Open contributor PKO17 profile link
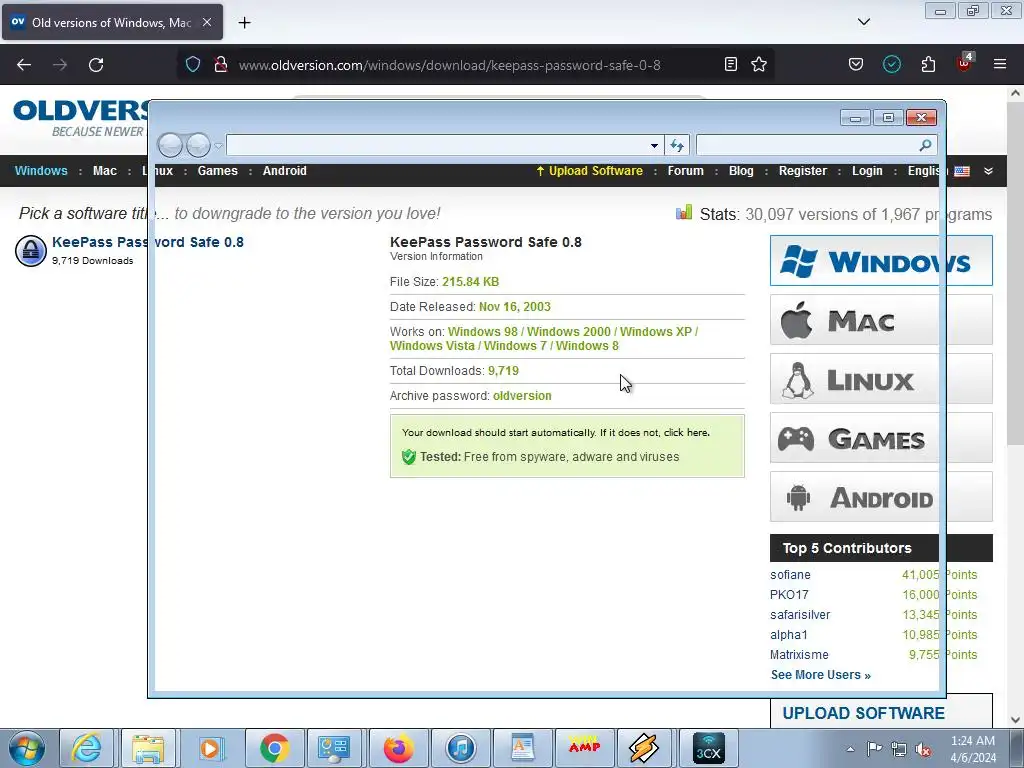Image resolution: width=1024 pixels, height=768 pixels. pyautogui.click(x=789, y=595)
